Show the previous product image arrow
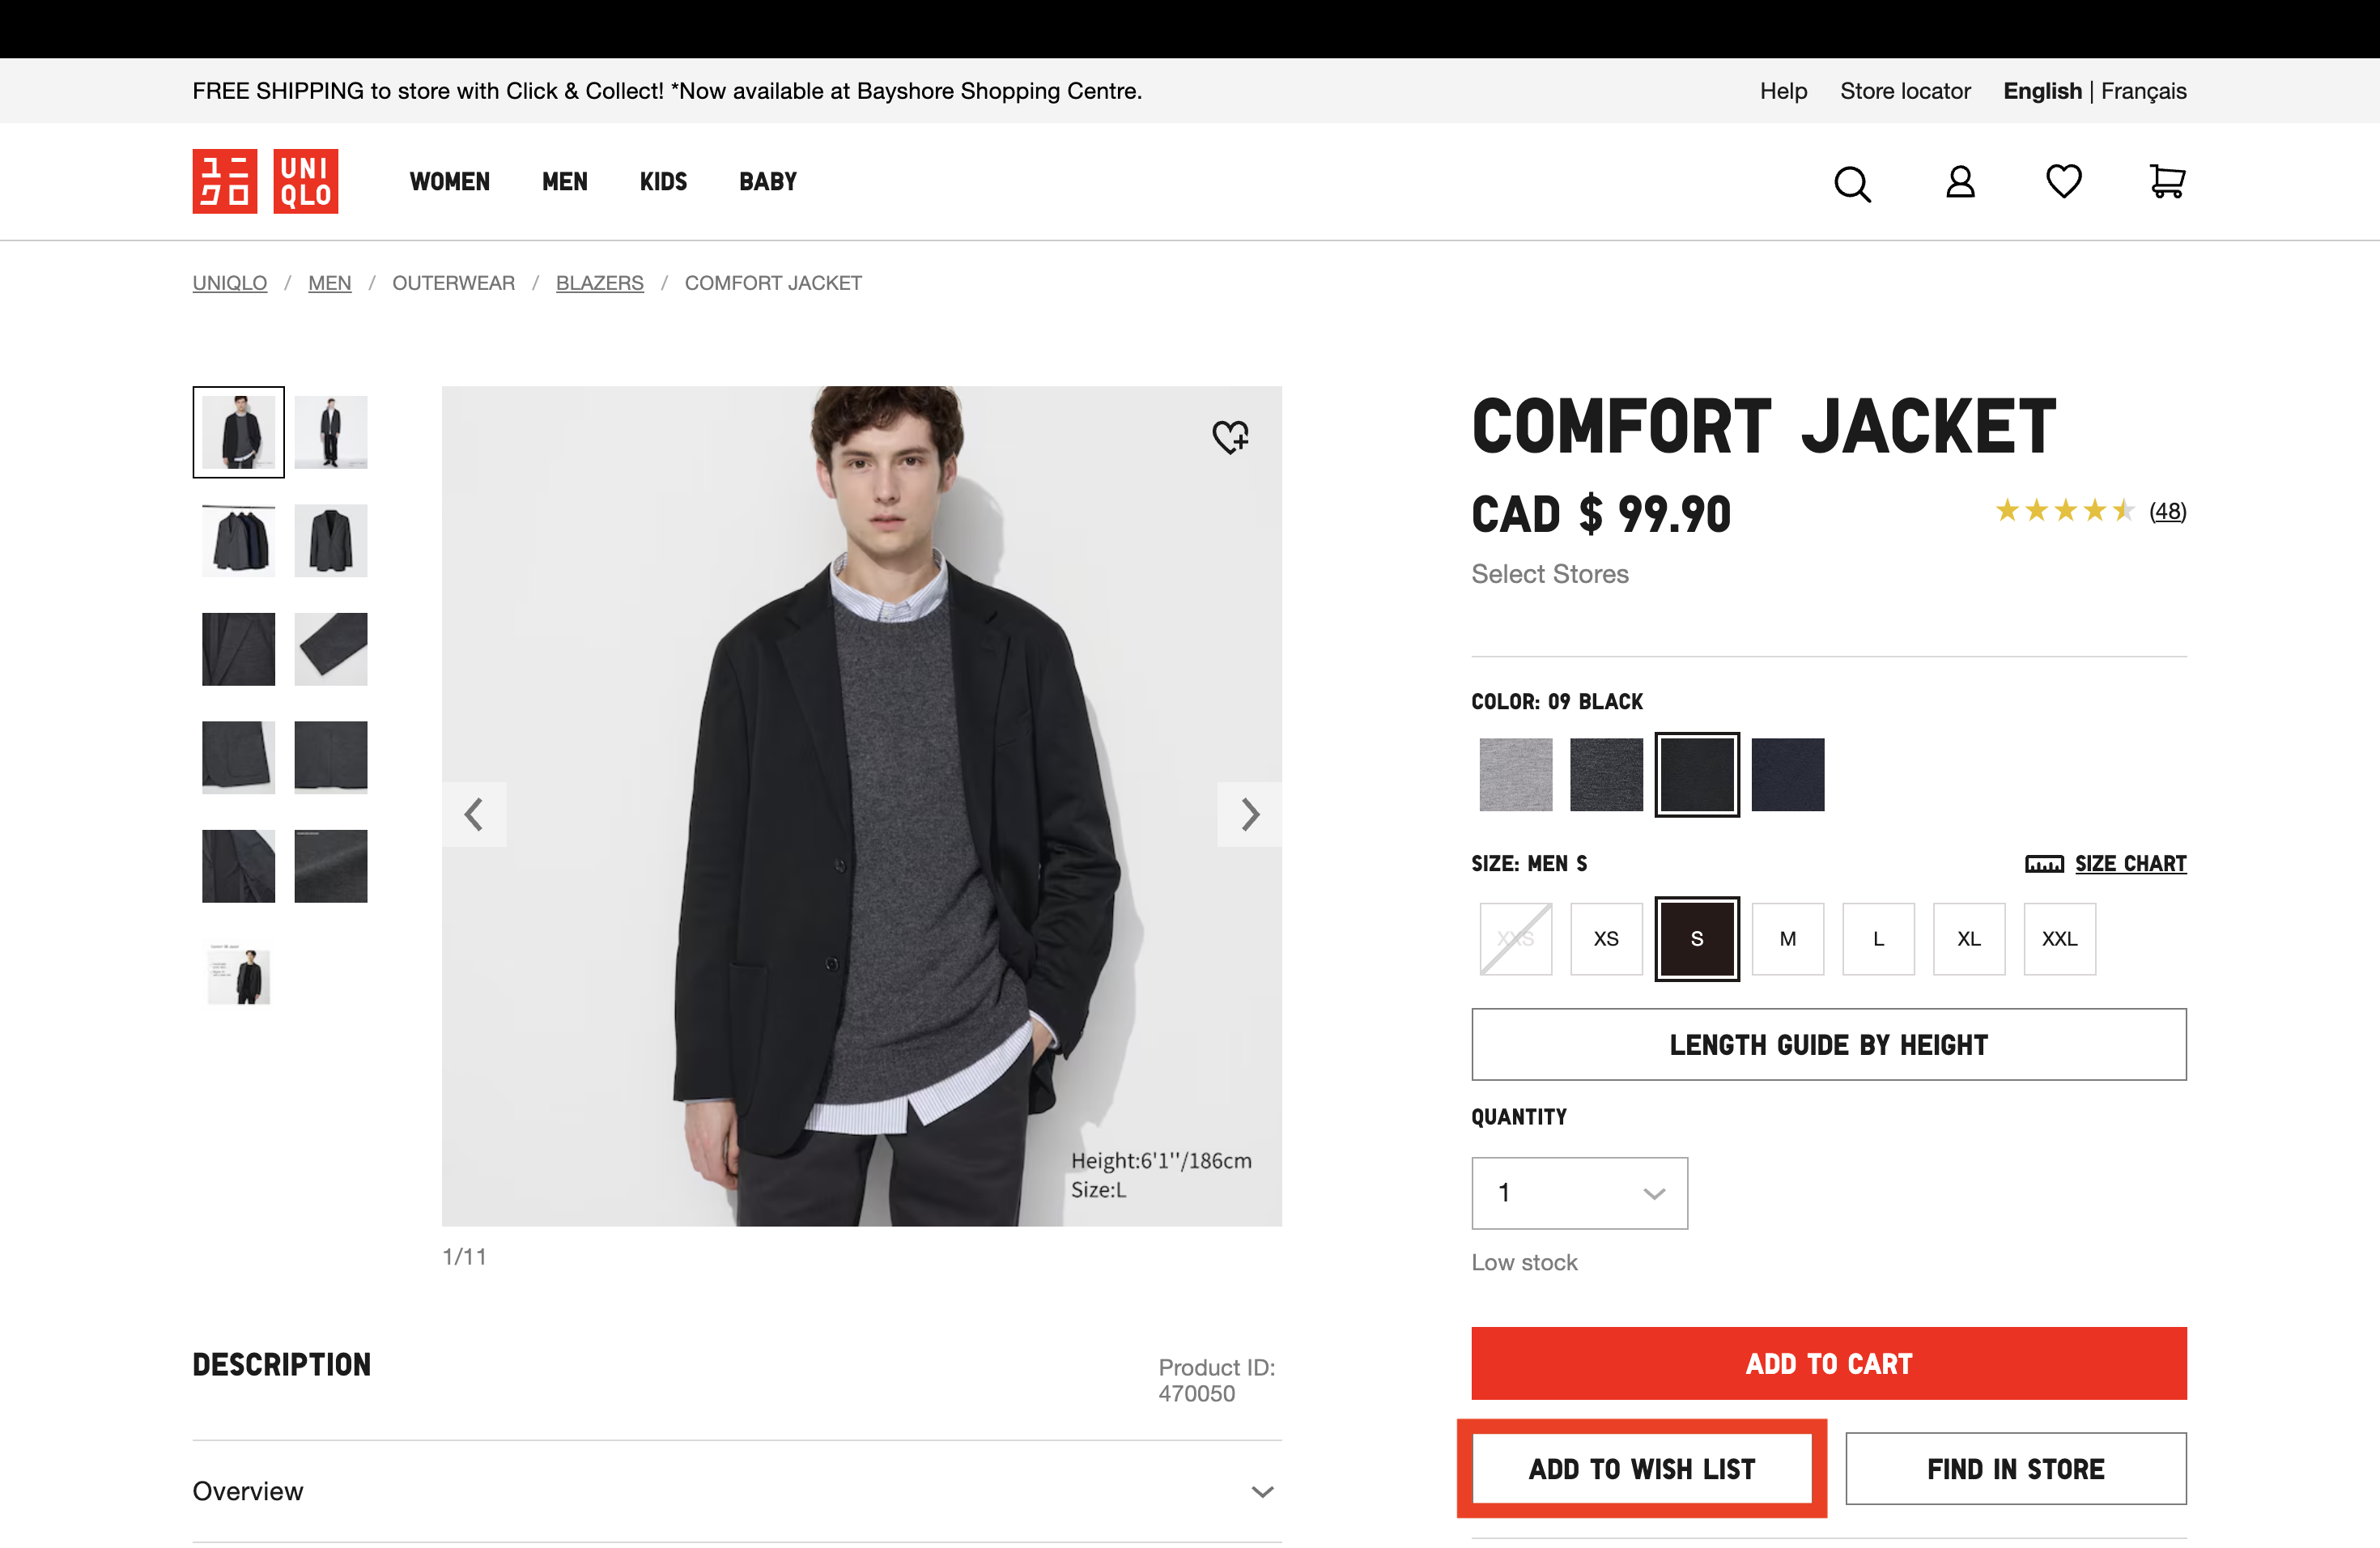Screen dimensions: 2380x1548 (x=474, y=814)
